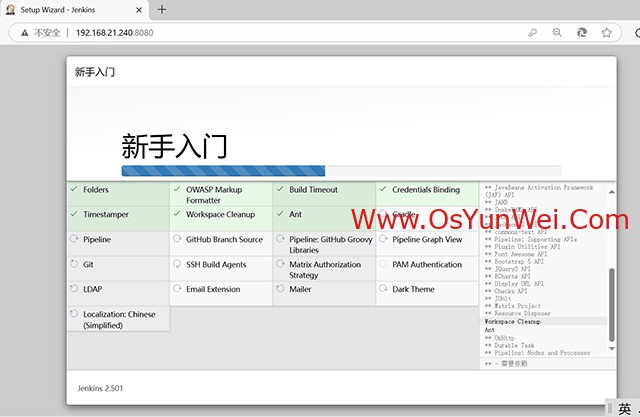The width and height of the screenshot is (640, 417).
Task: Click the Dark Theme spinner icon
Action: 383,288
